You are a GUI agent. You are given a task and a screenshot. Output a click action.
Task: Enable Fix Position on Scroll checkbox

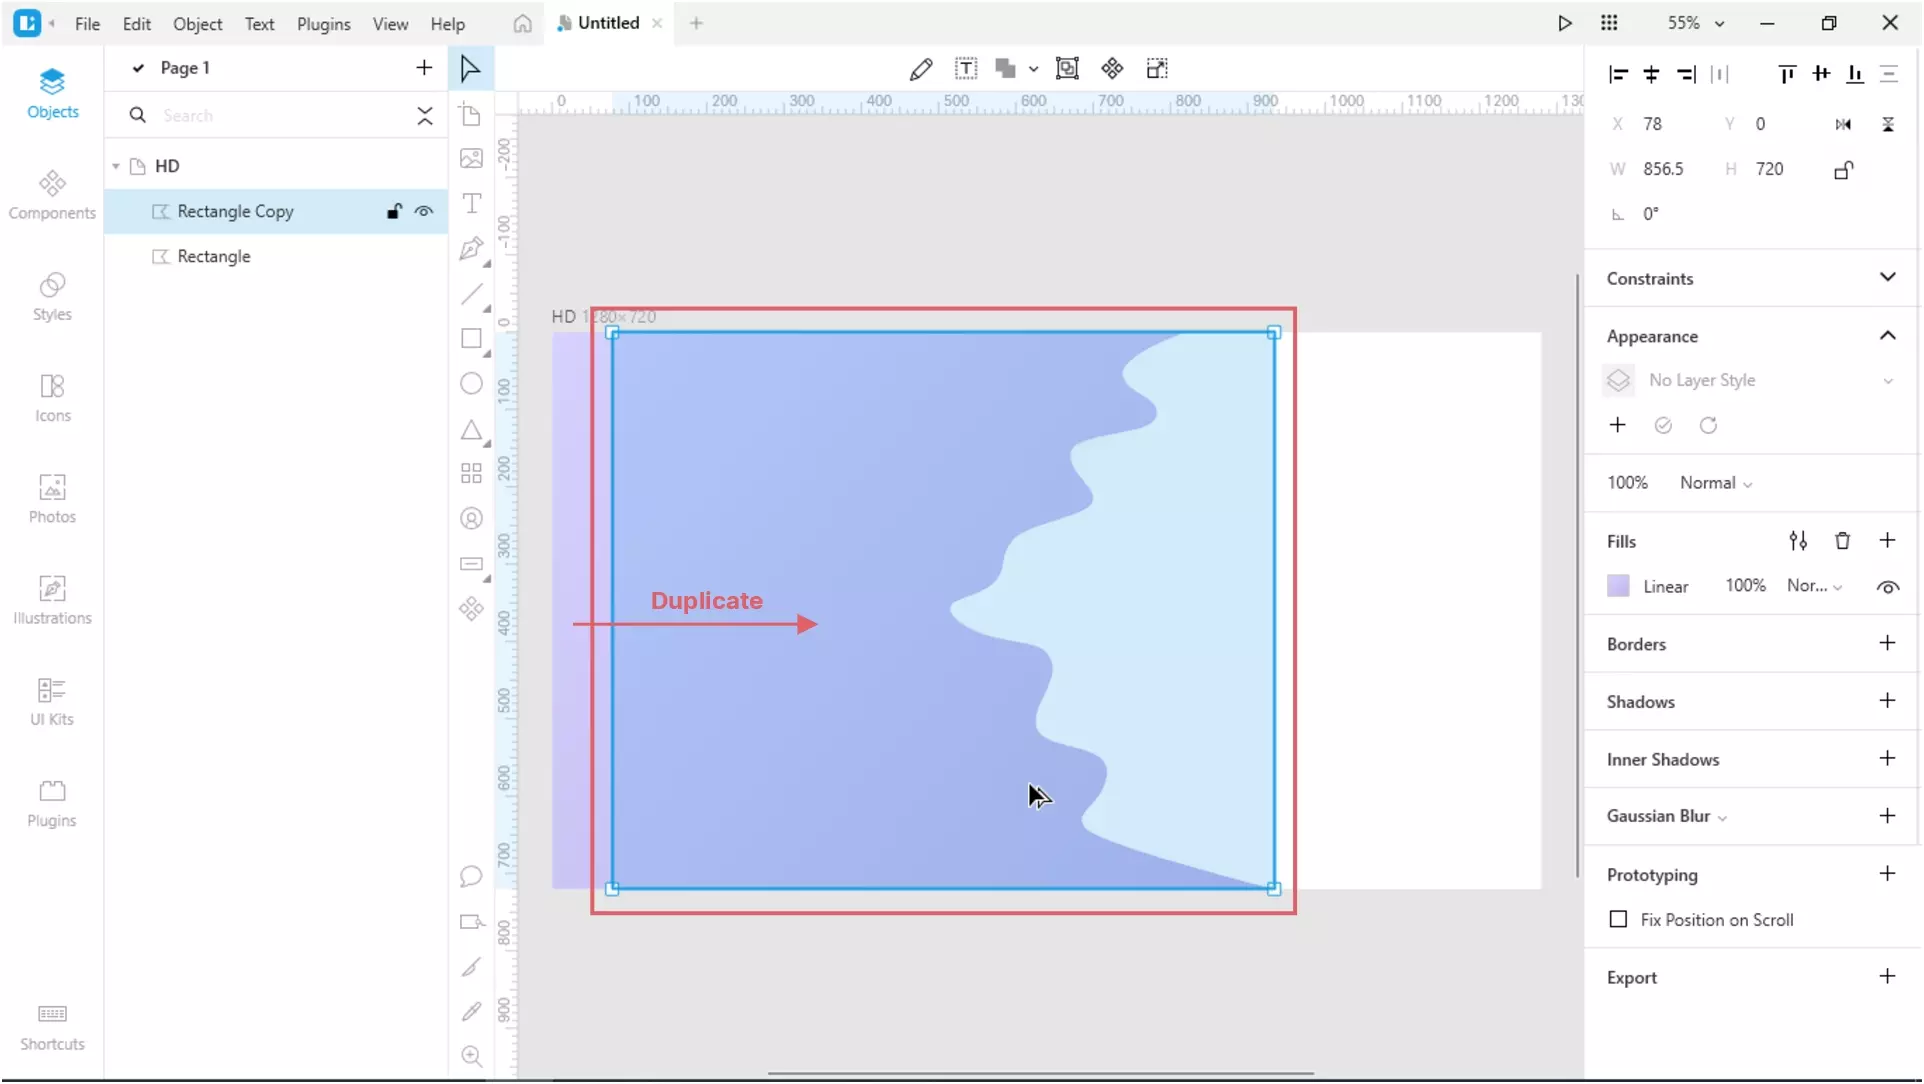1618,921
